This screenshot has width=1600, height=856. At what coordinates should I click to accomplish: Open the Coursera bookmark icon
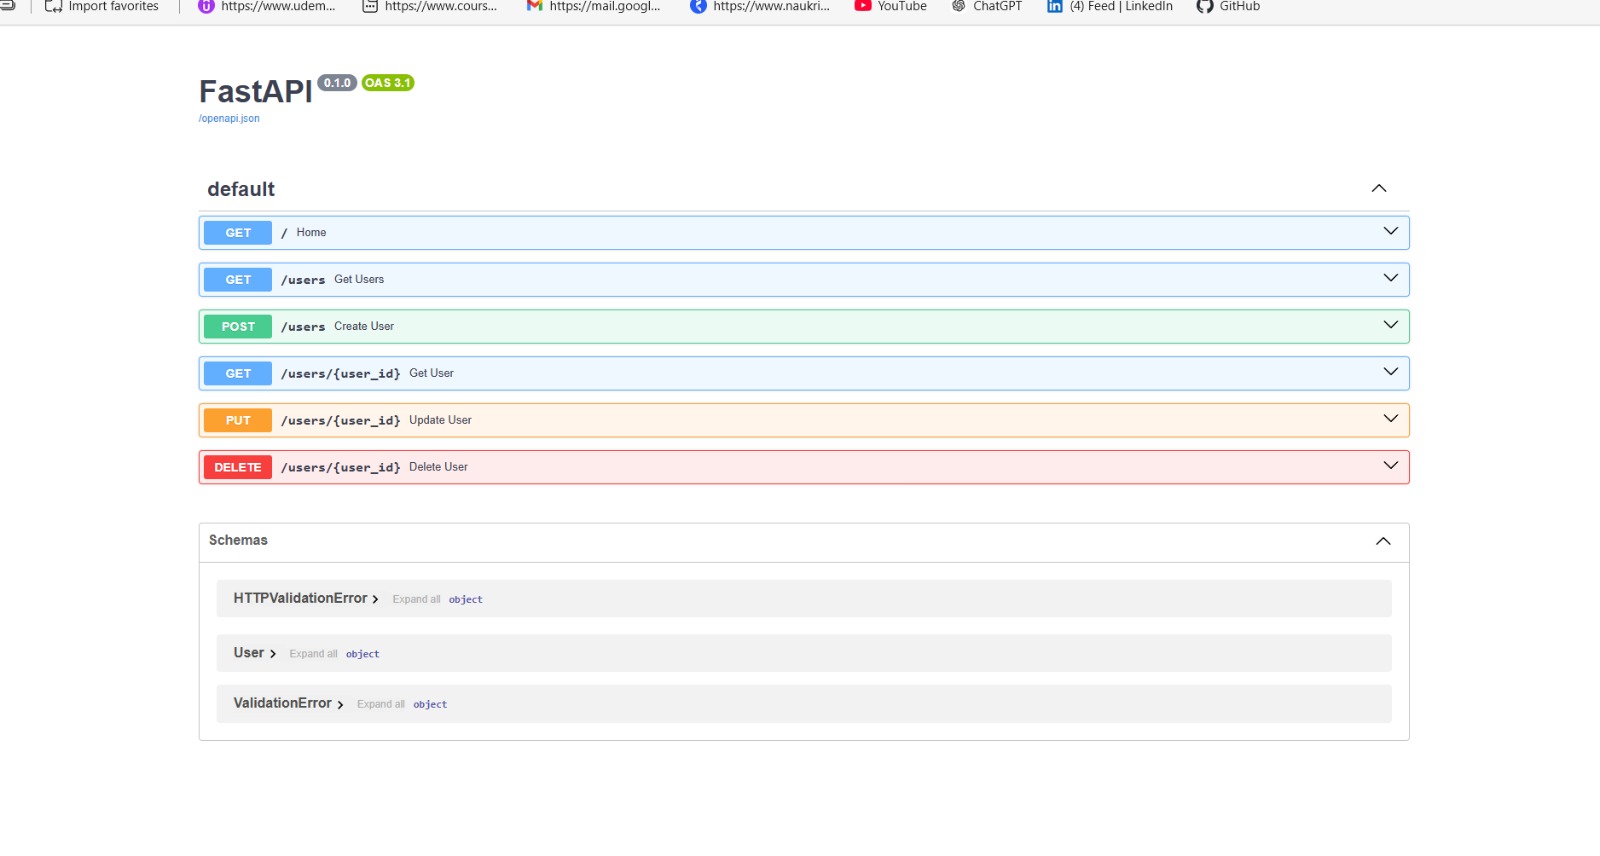point(370,6)
